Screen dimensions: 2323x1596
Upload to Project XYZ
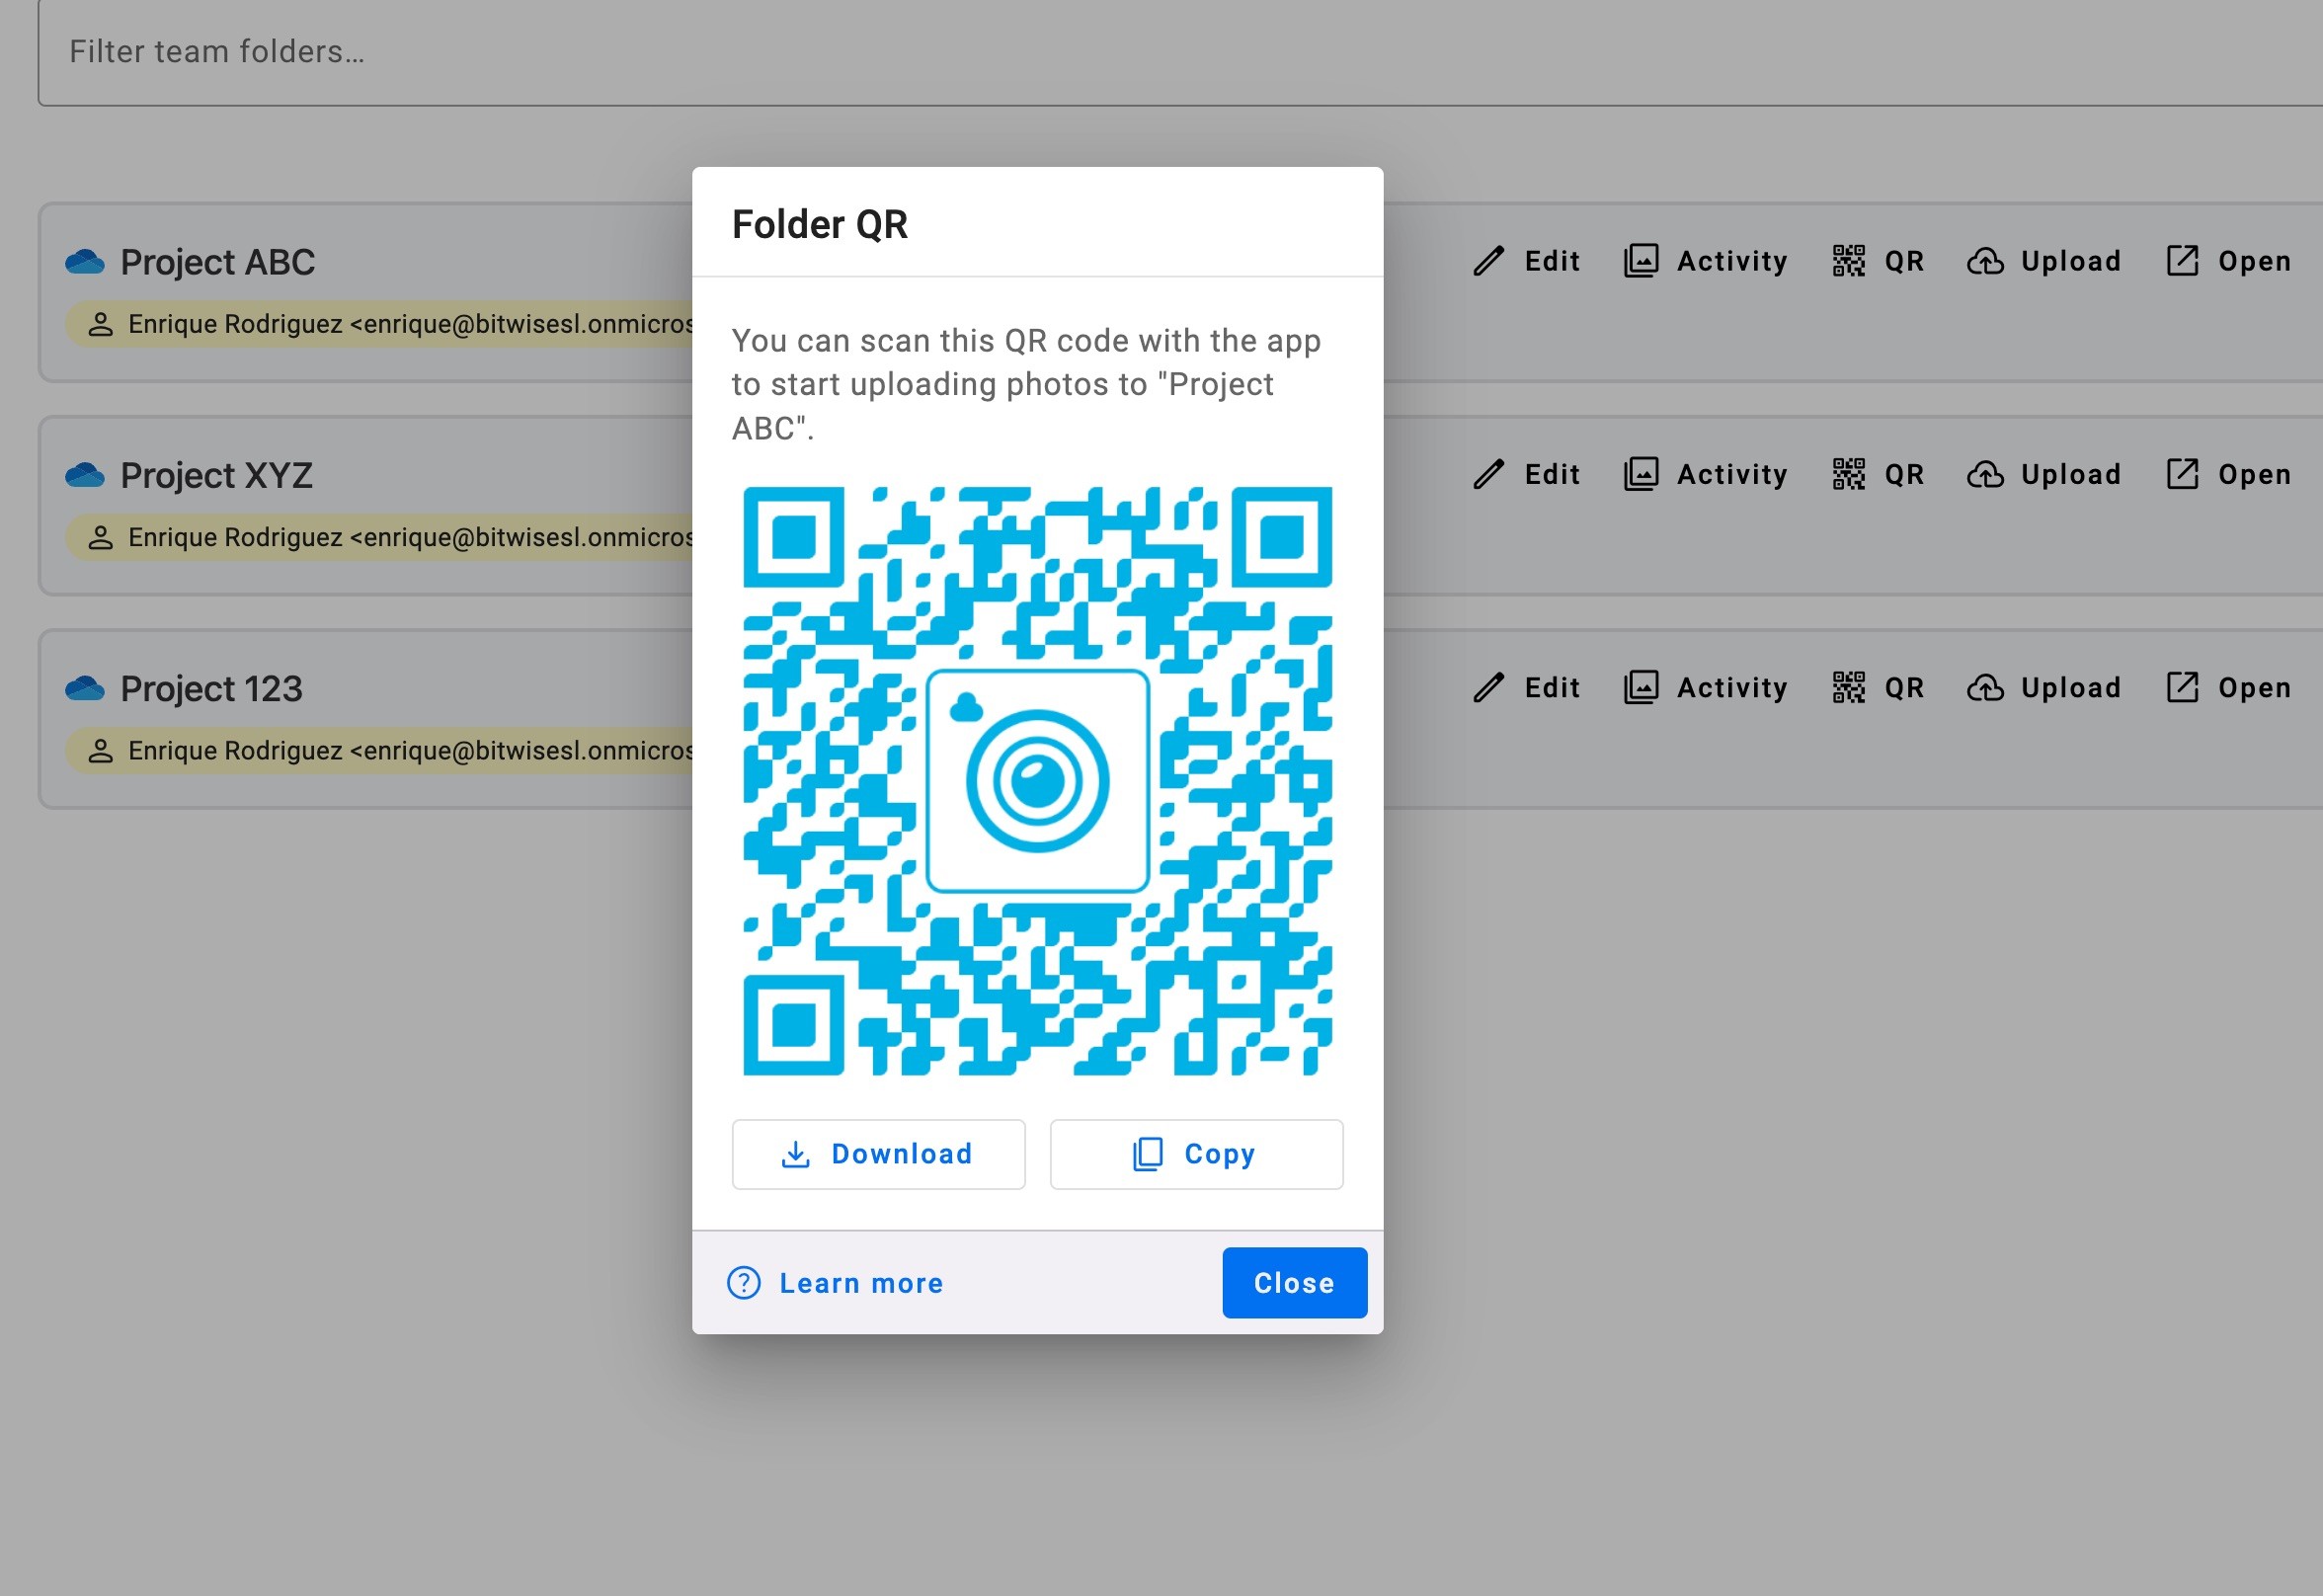(x=2044, y=474)
